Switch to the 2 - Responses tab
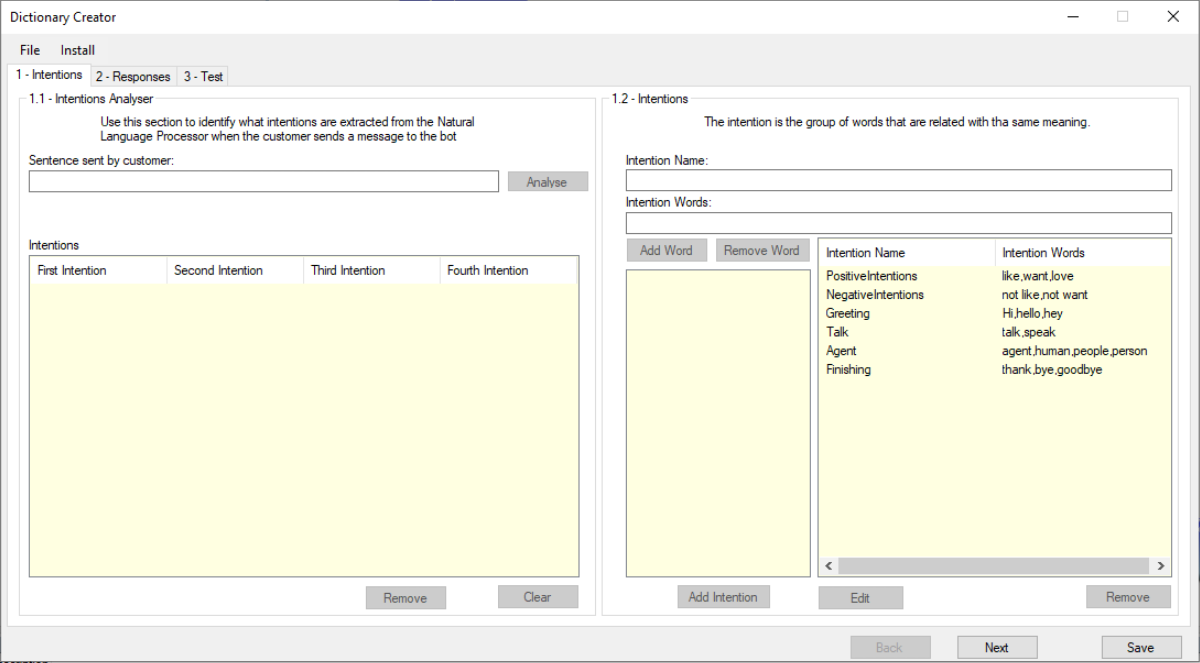 point(133,77)
